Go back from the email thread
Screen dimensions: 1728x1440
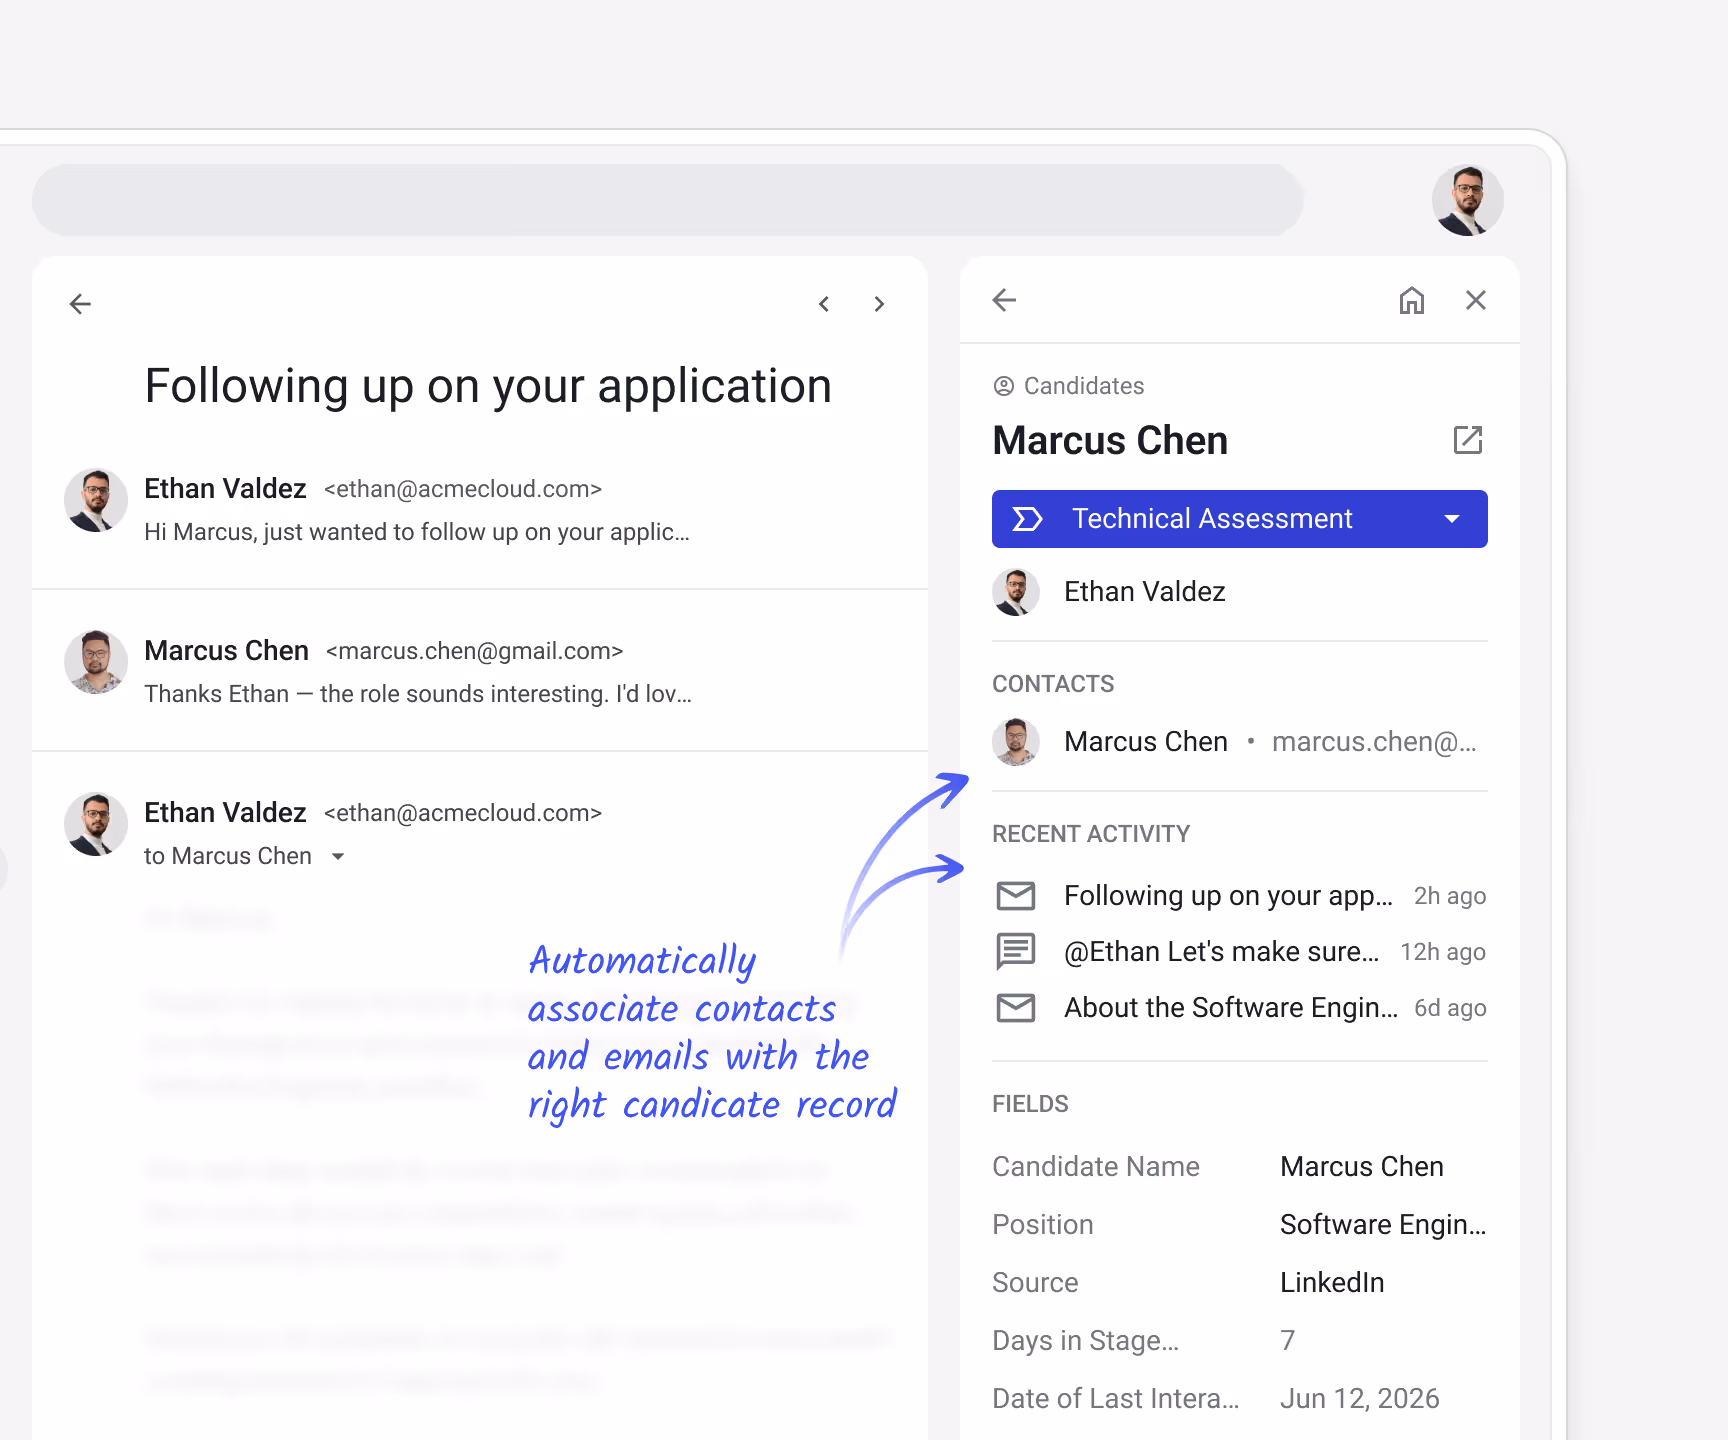click(x=80, y=304)
